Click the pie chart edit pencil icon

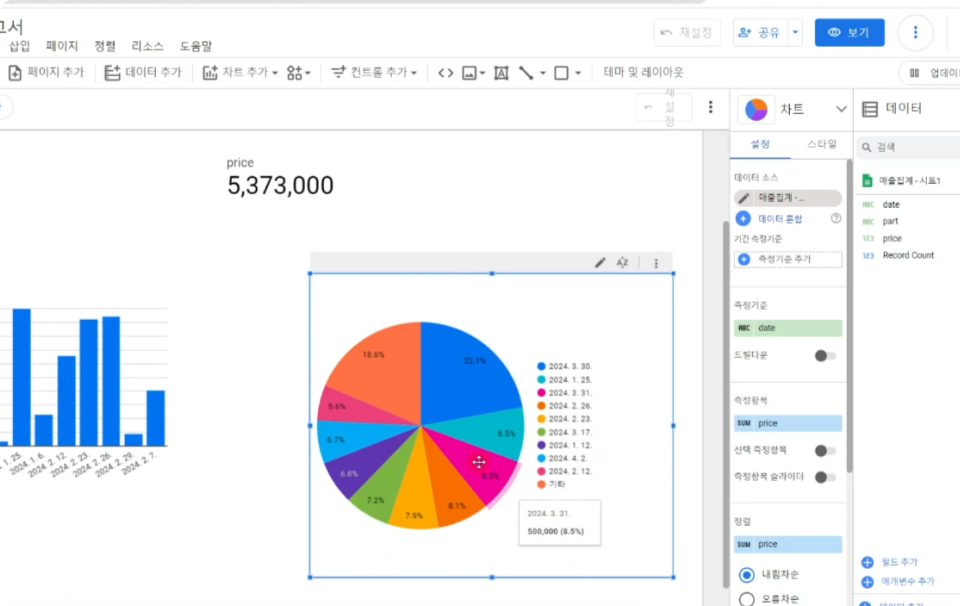coord(600,263)
